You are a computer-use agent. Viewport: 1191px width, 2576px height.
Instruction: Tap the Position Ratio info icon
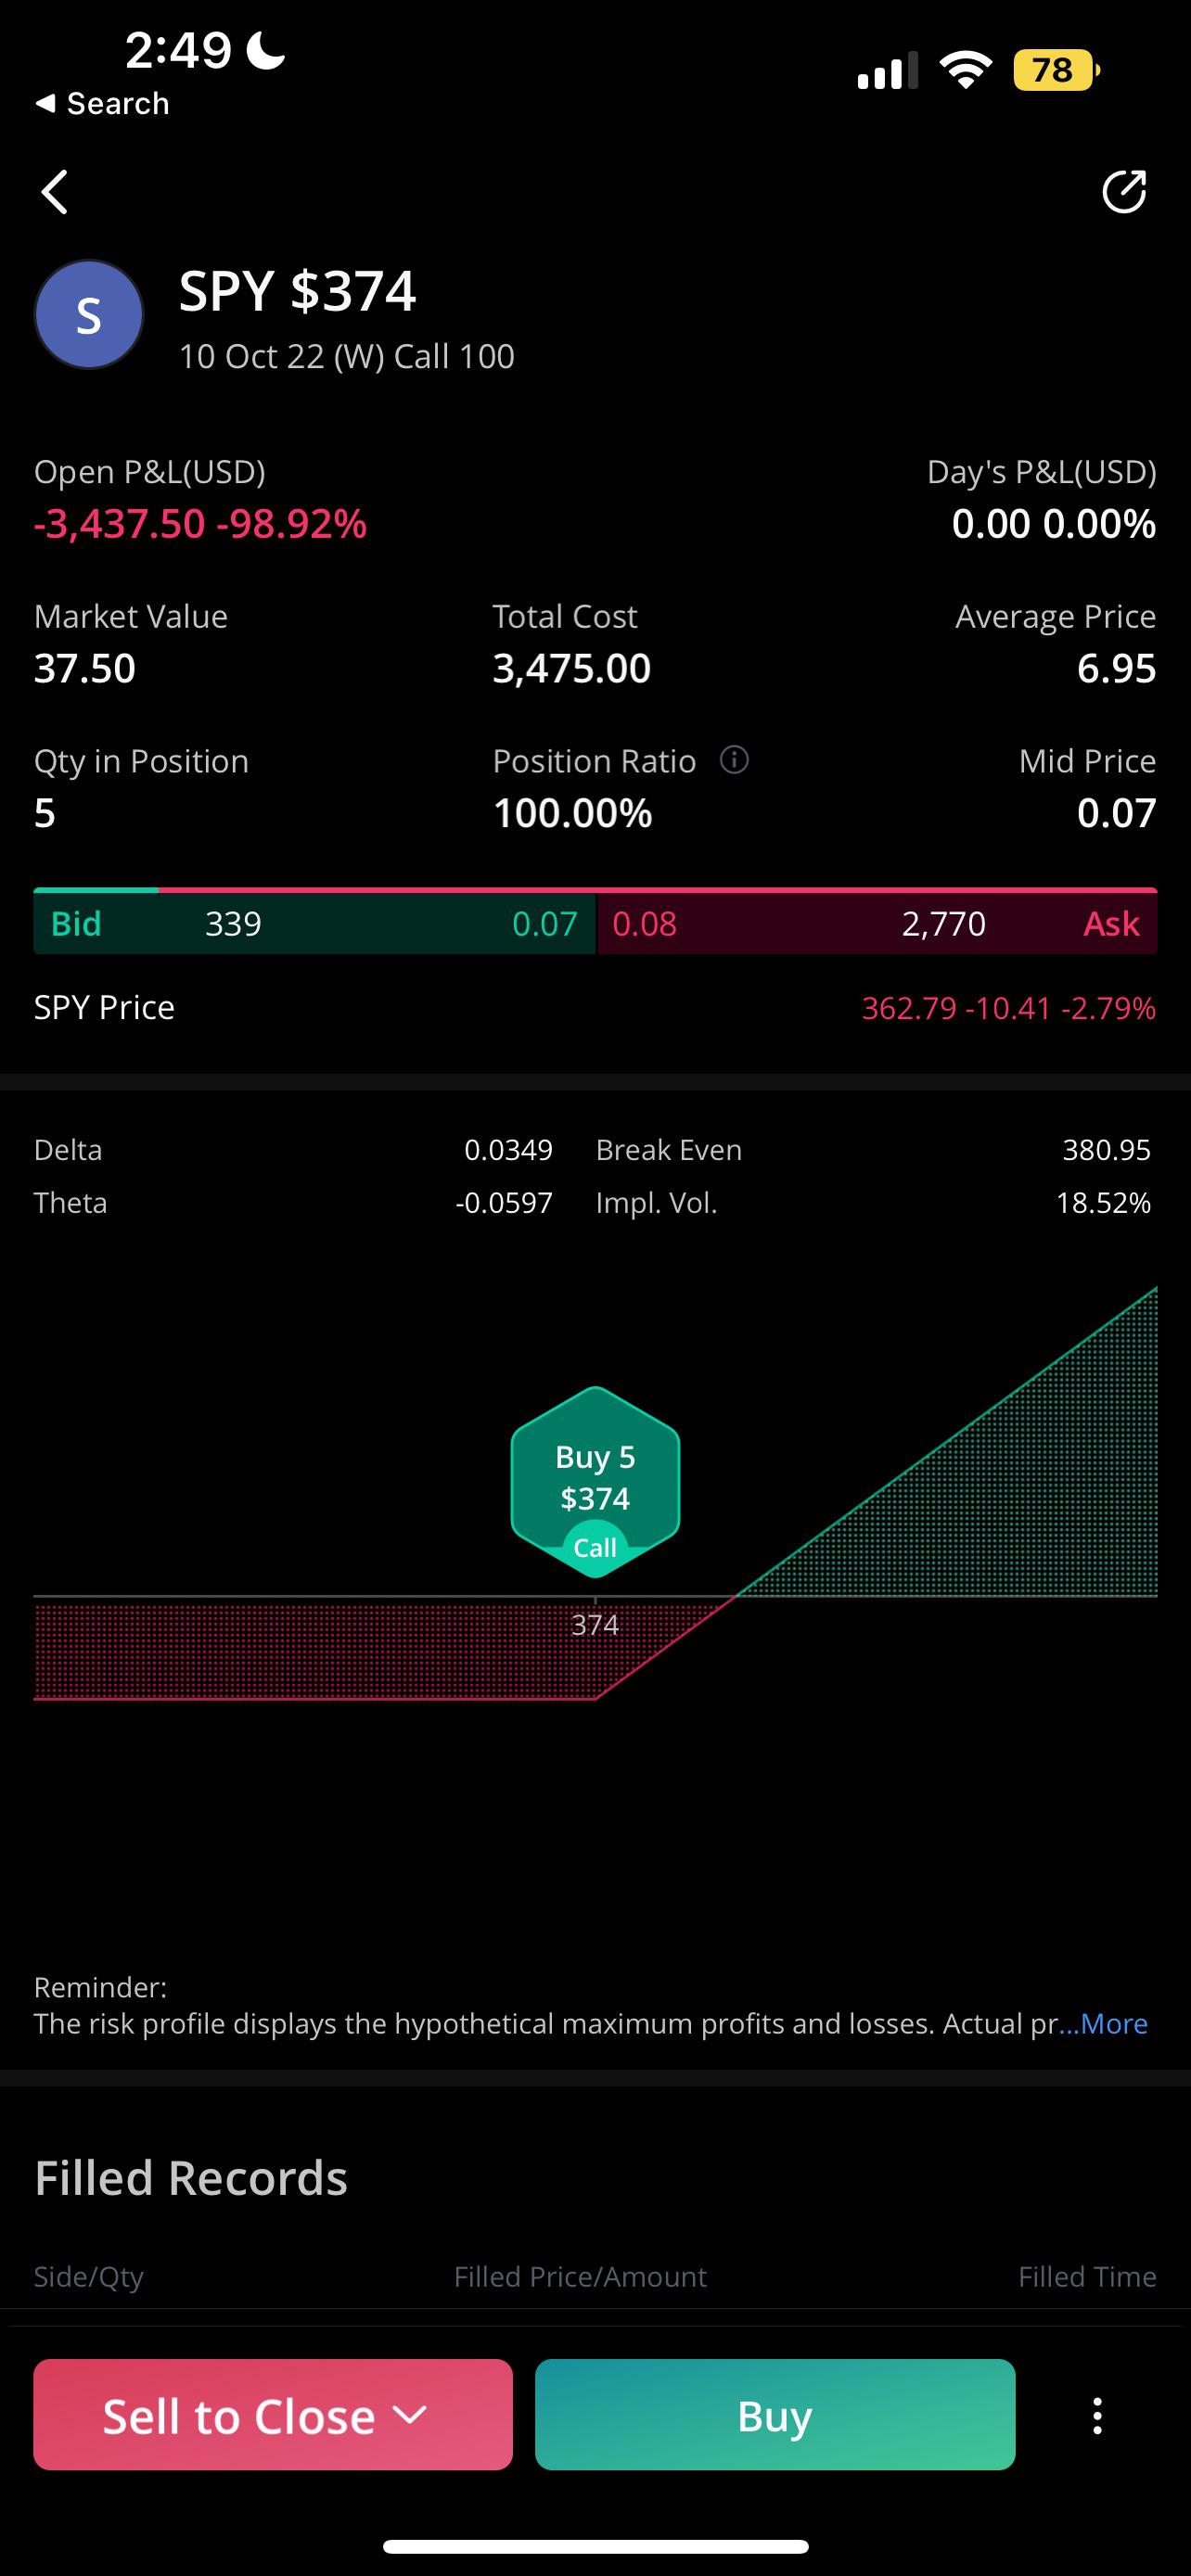[734, 760]
